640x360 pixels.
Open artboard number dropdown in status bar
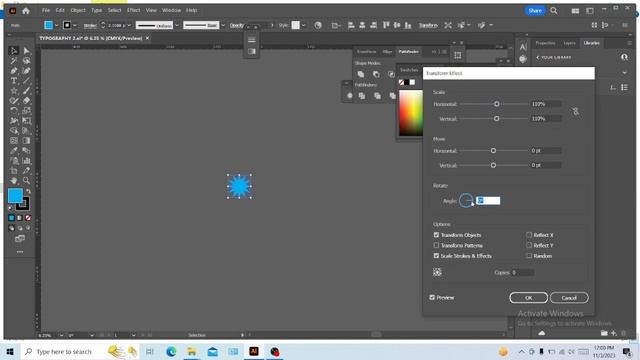133,336
